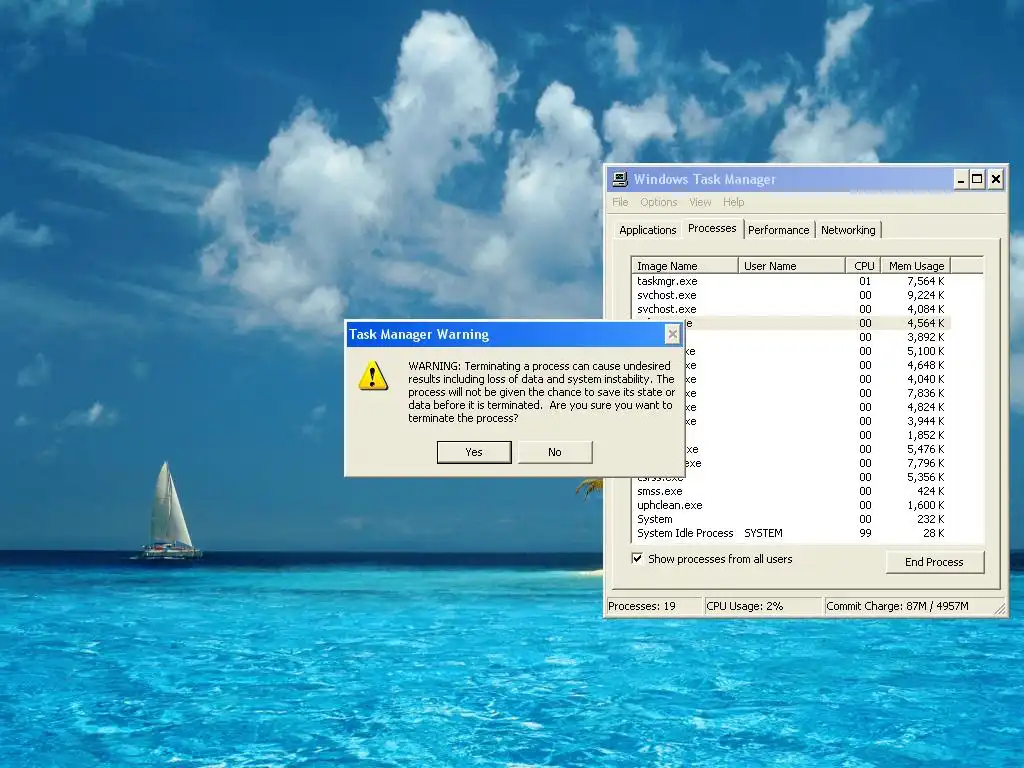Click the Task Manager title bar icon
The image size is (1024, 768).
click(620, 179)
